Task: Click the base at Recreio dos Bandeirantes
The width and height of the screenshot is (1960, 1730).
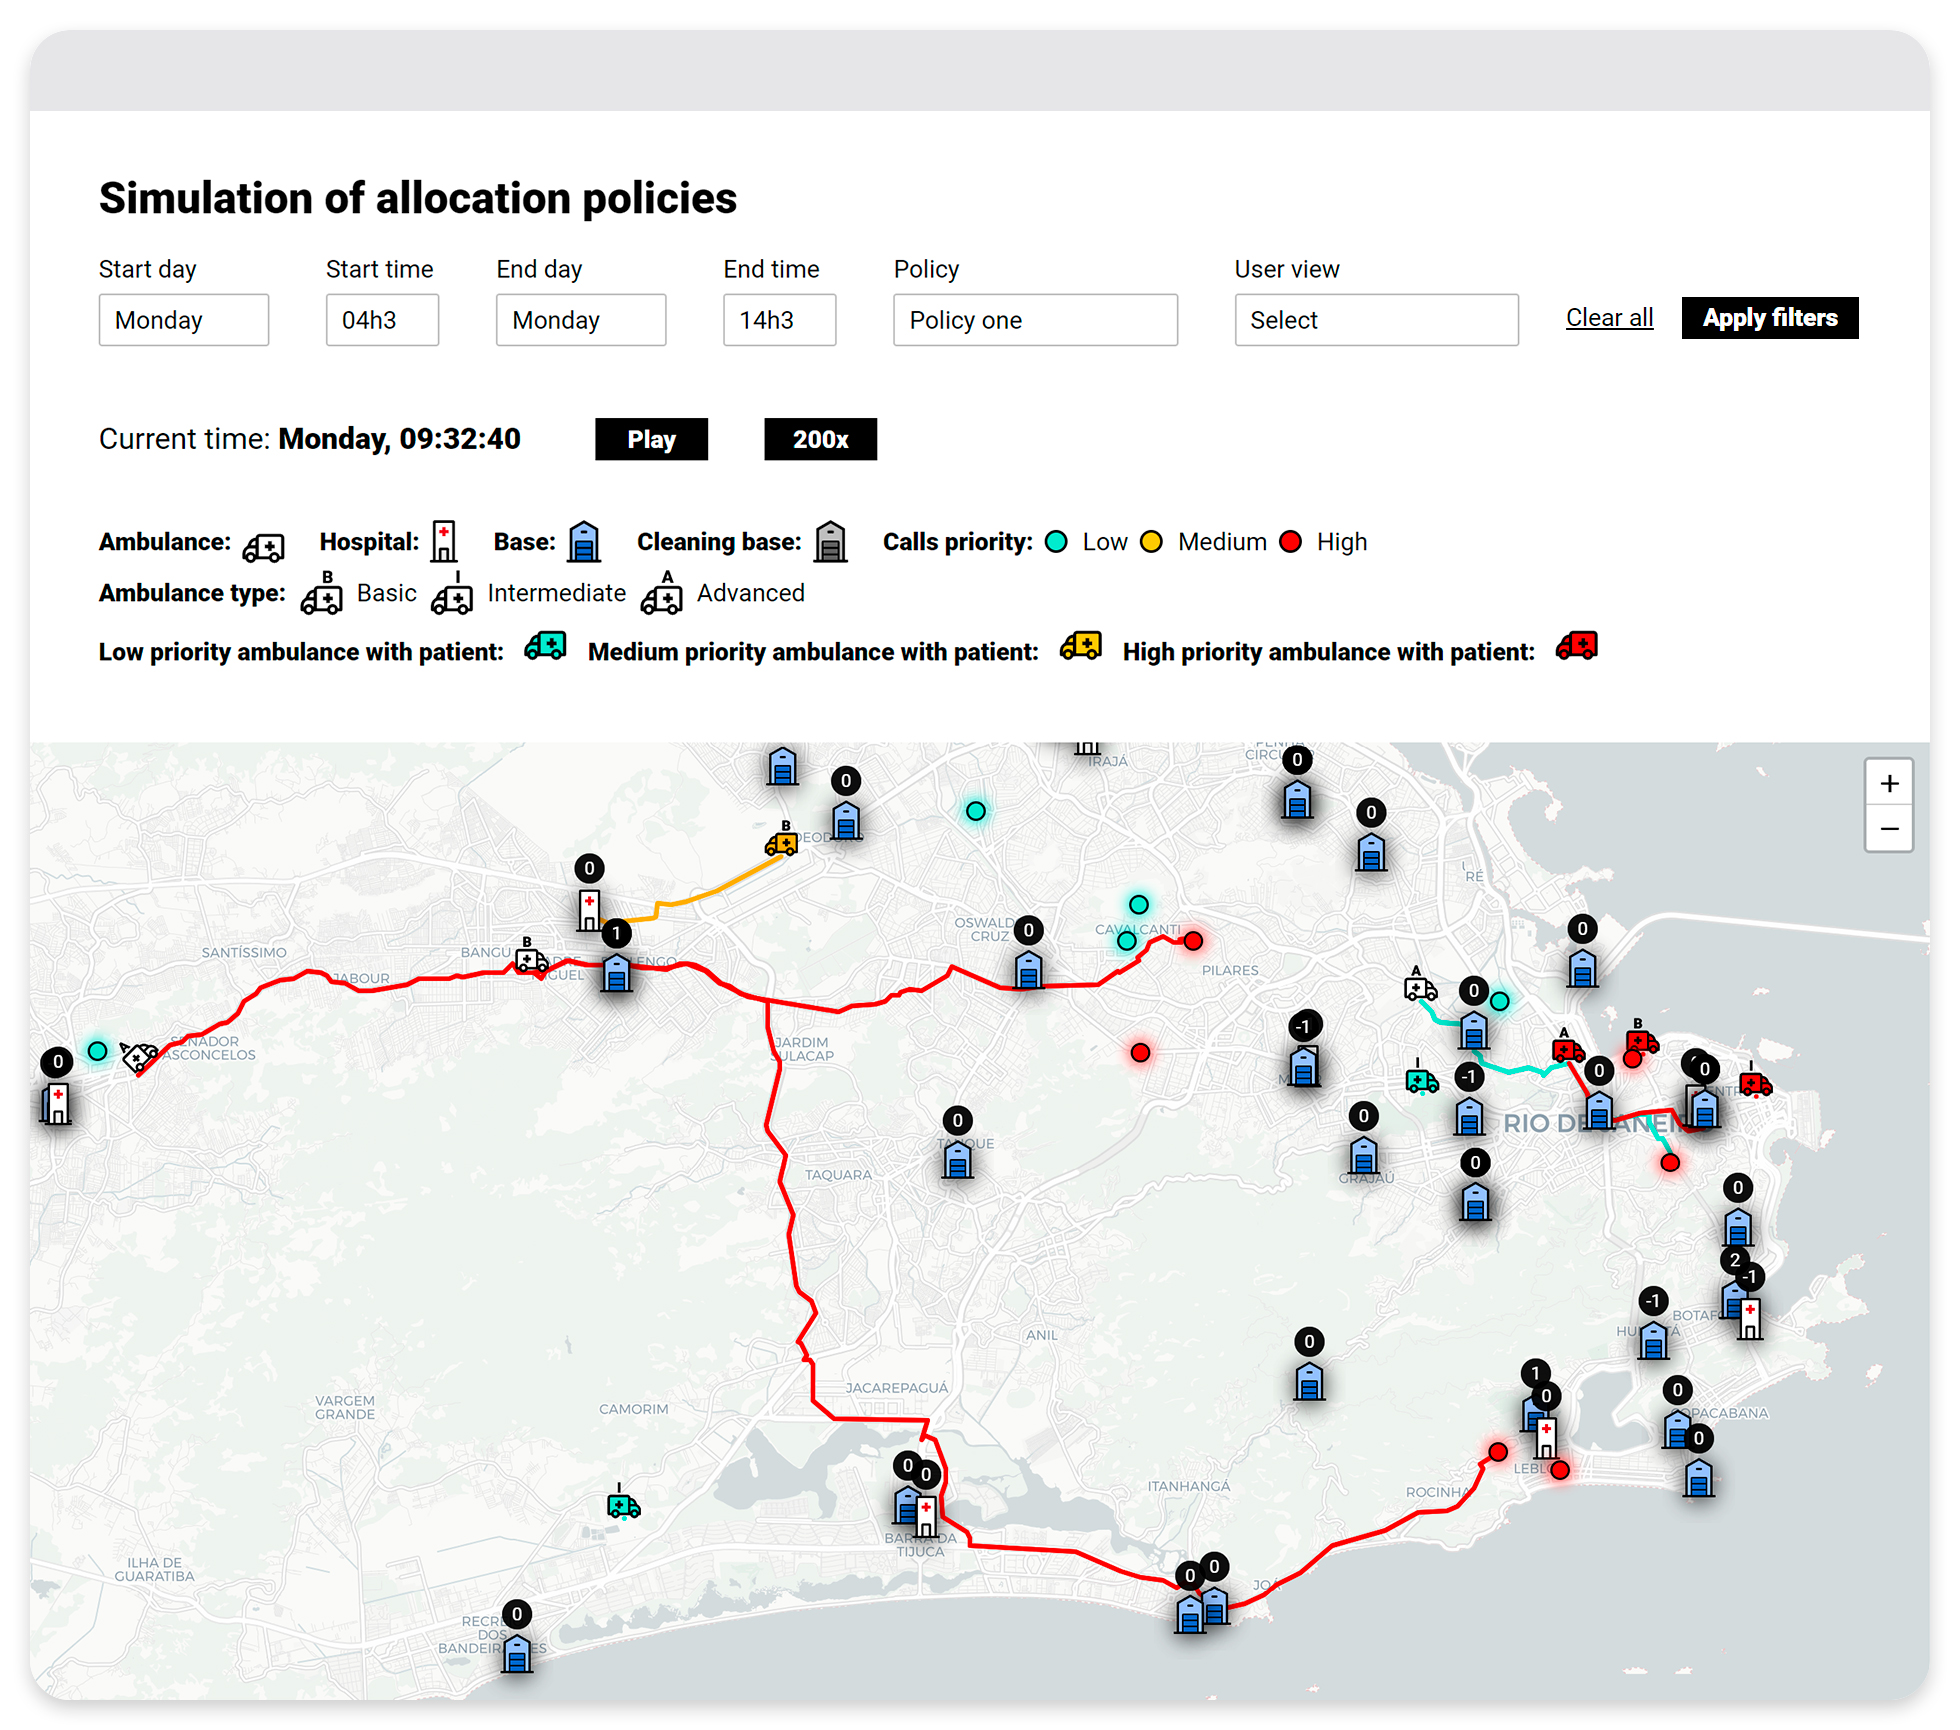Action: click(x=517, y=1653)
